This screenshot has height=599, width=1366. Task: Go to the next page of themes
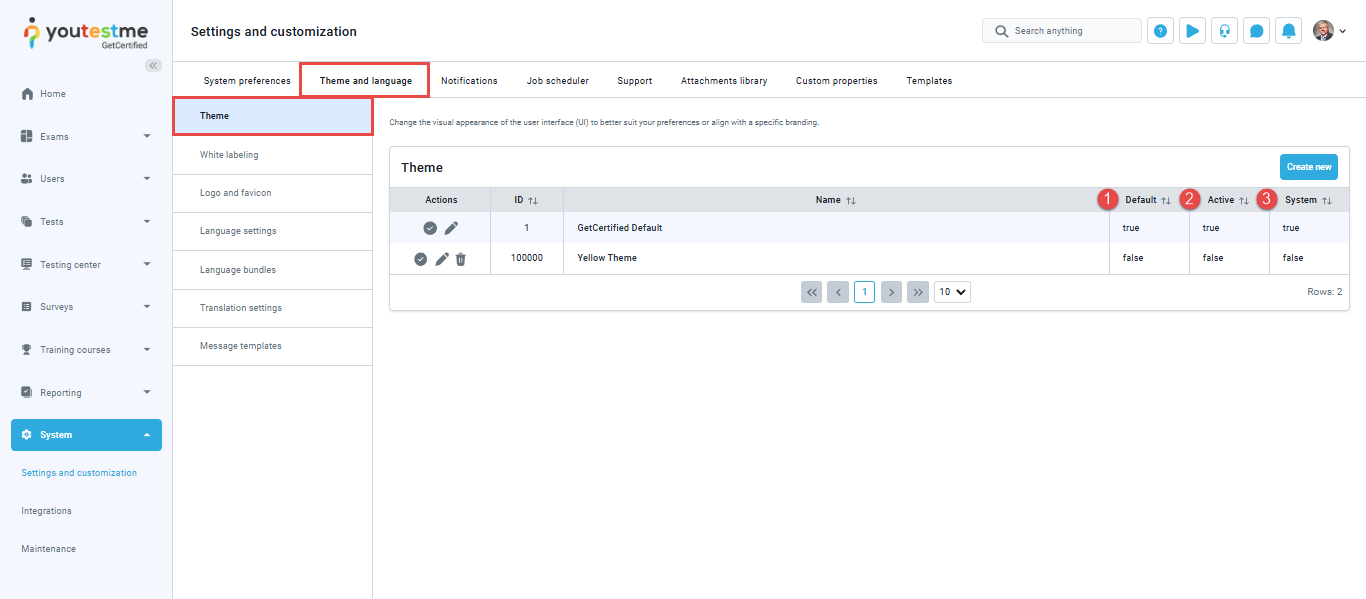tap(891, 292)
